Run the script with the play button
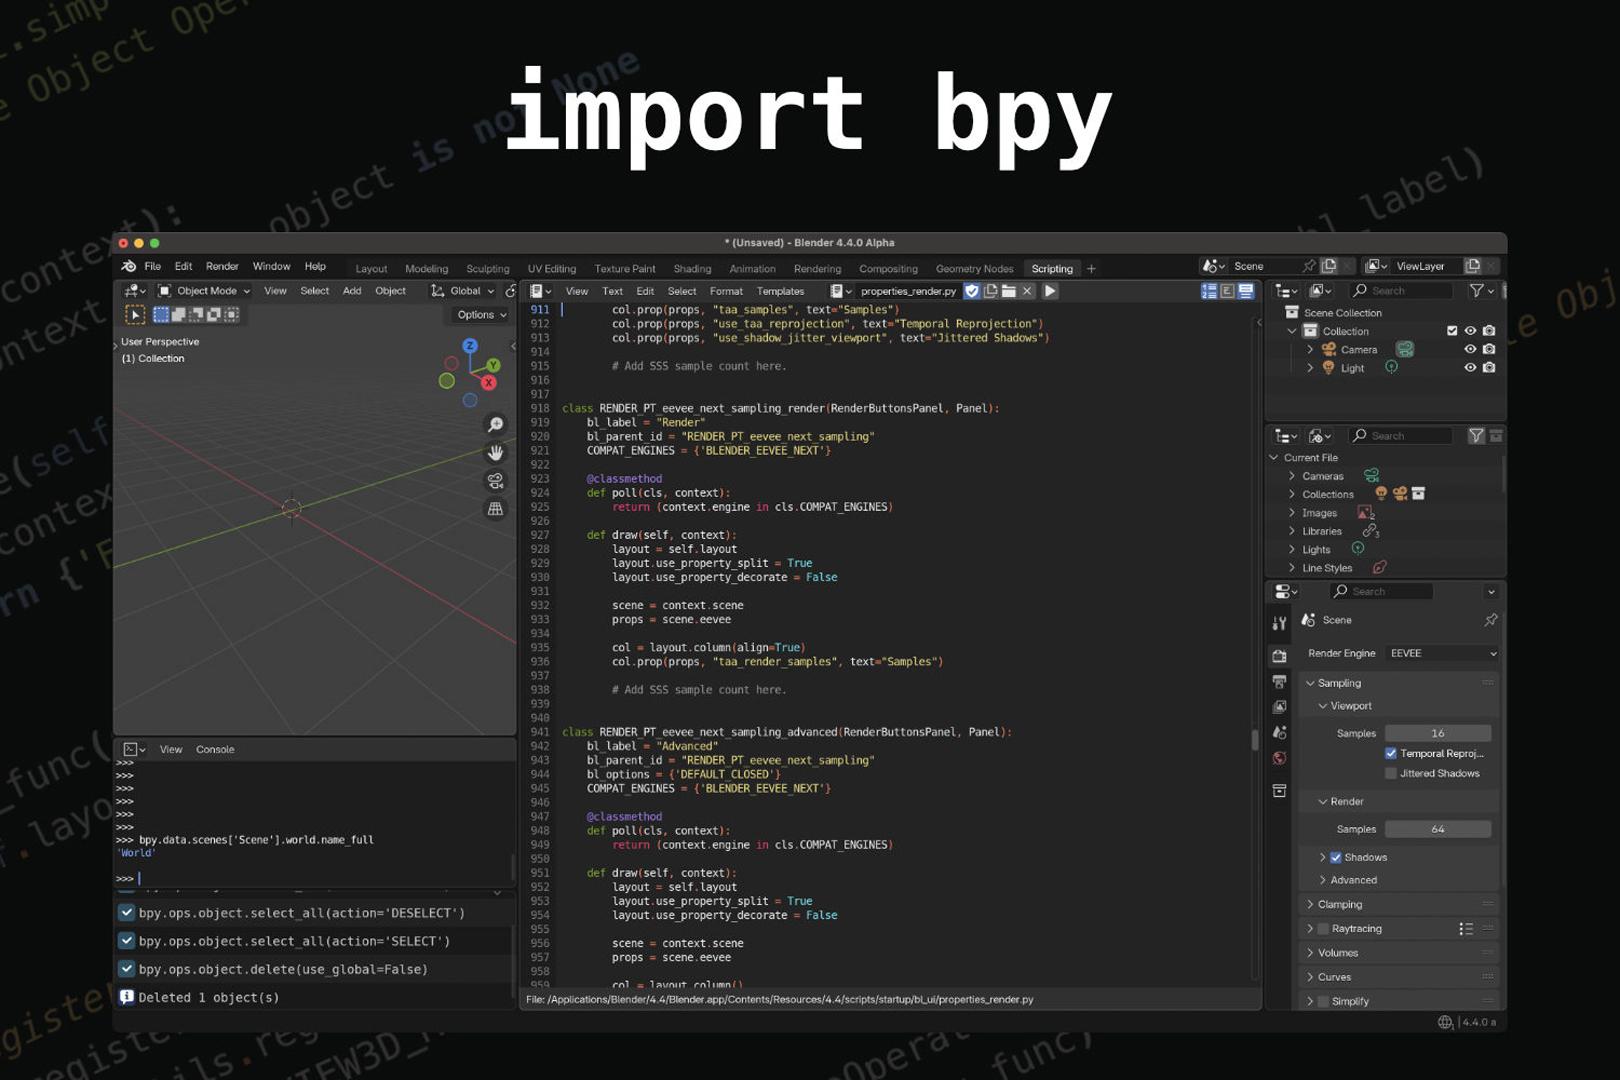1620x1080 pixels. pyautogui.click(x=1050, y=291)
